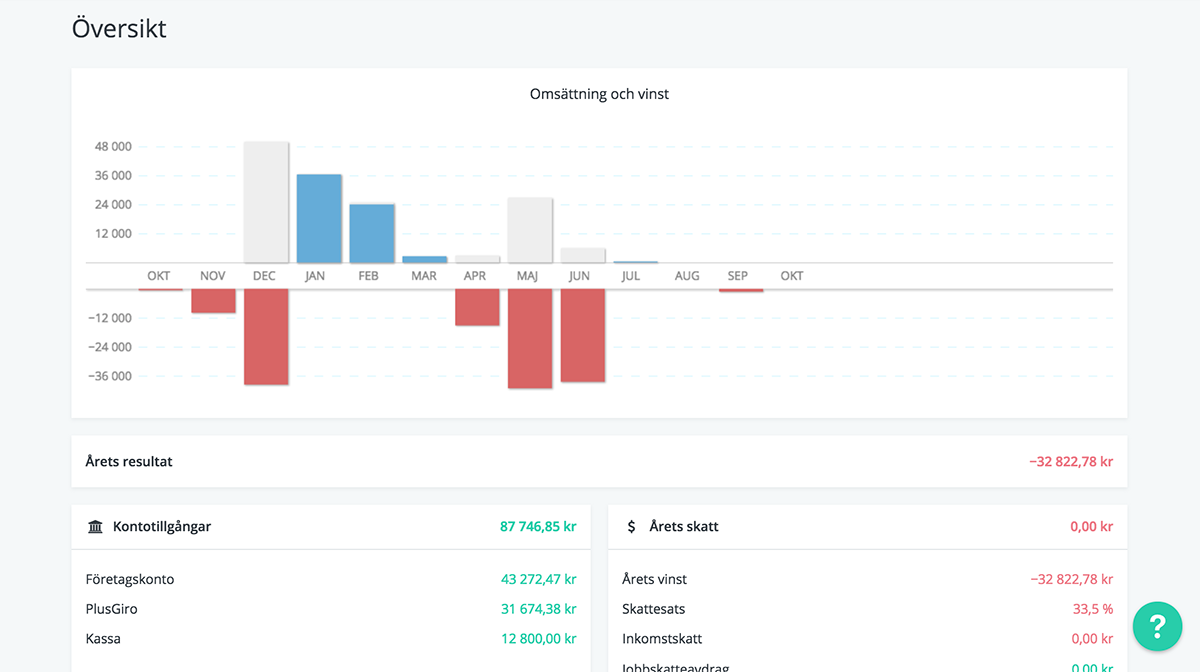Click the gray December bar above the axis

pyautogui.click(x=266, y=201)
